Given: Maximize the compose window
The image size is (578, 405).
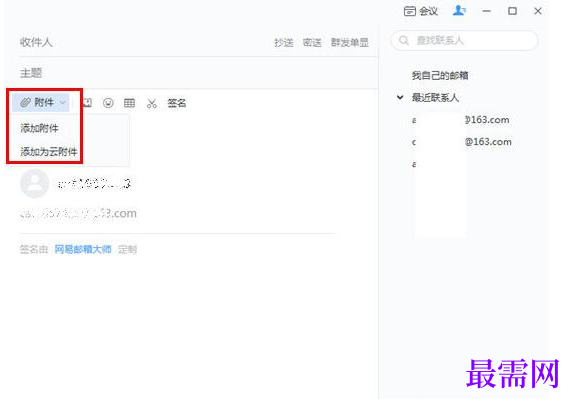Looking at the screenshot, I should [512, 11].
